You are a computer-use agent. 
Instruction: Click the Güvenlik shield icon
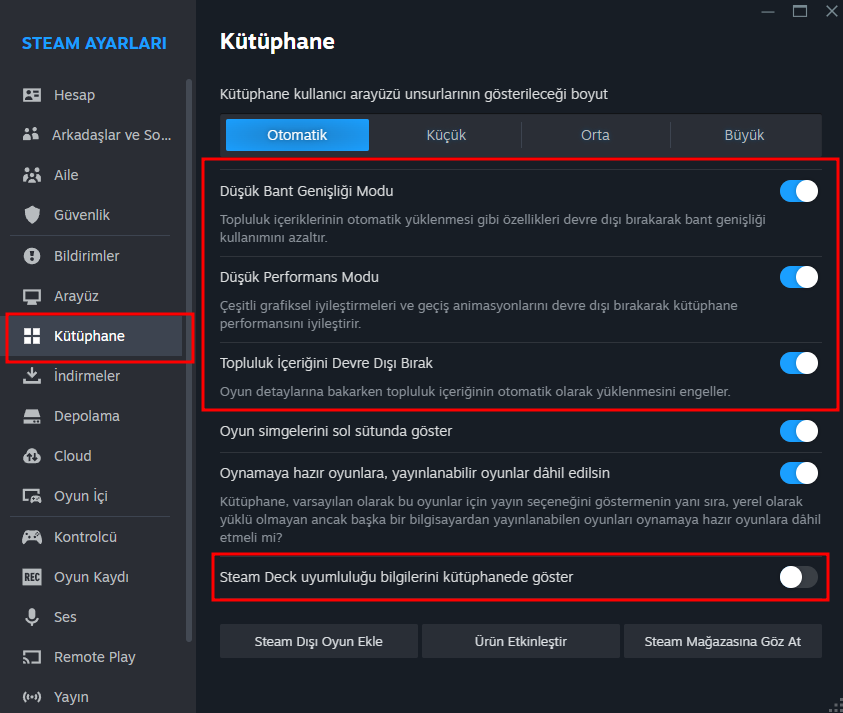(x=32, y=215)
